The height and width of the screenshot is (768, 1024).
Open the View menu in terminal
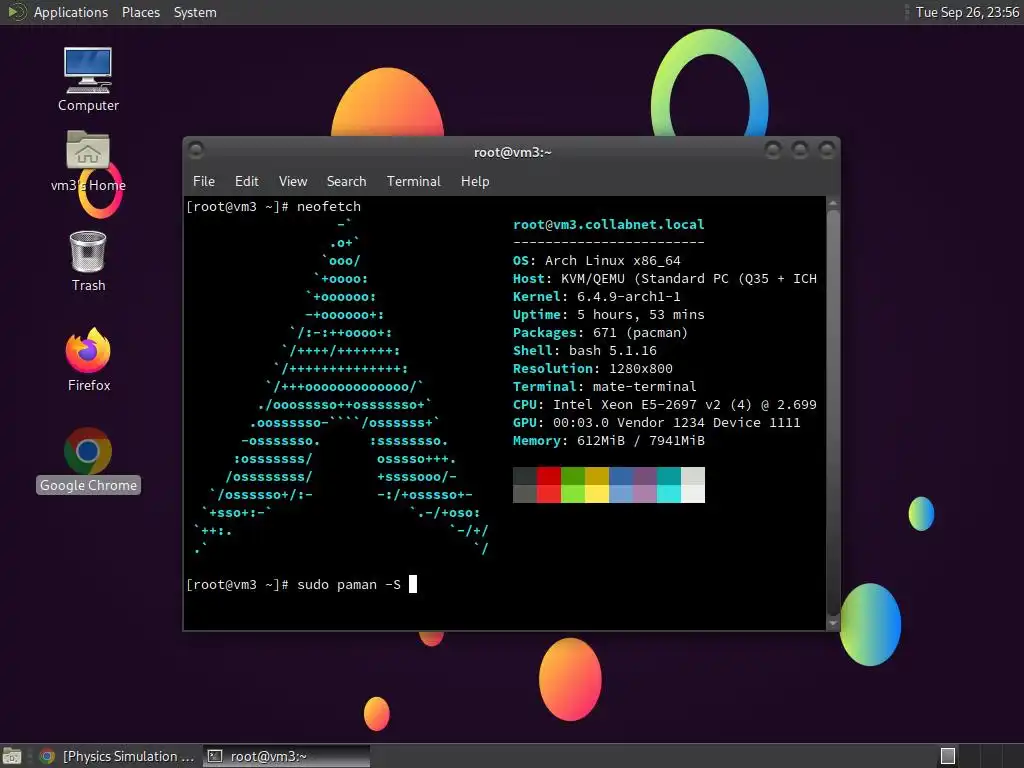pos(293,181)
